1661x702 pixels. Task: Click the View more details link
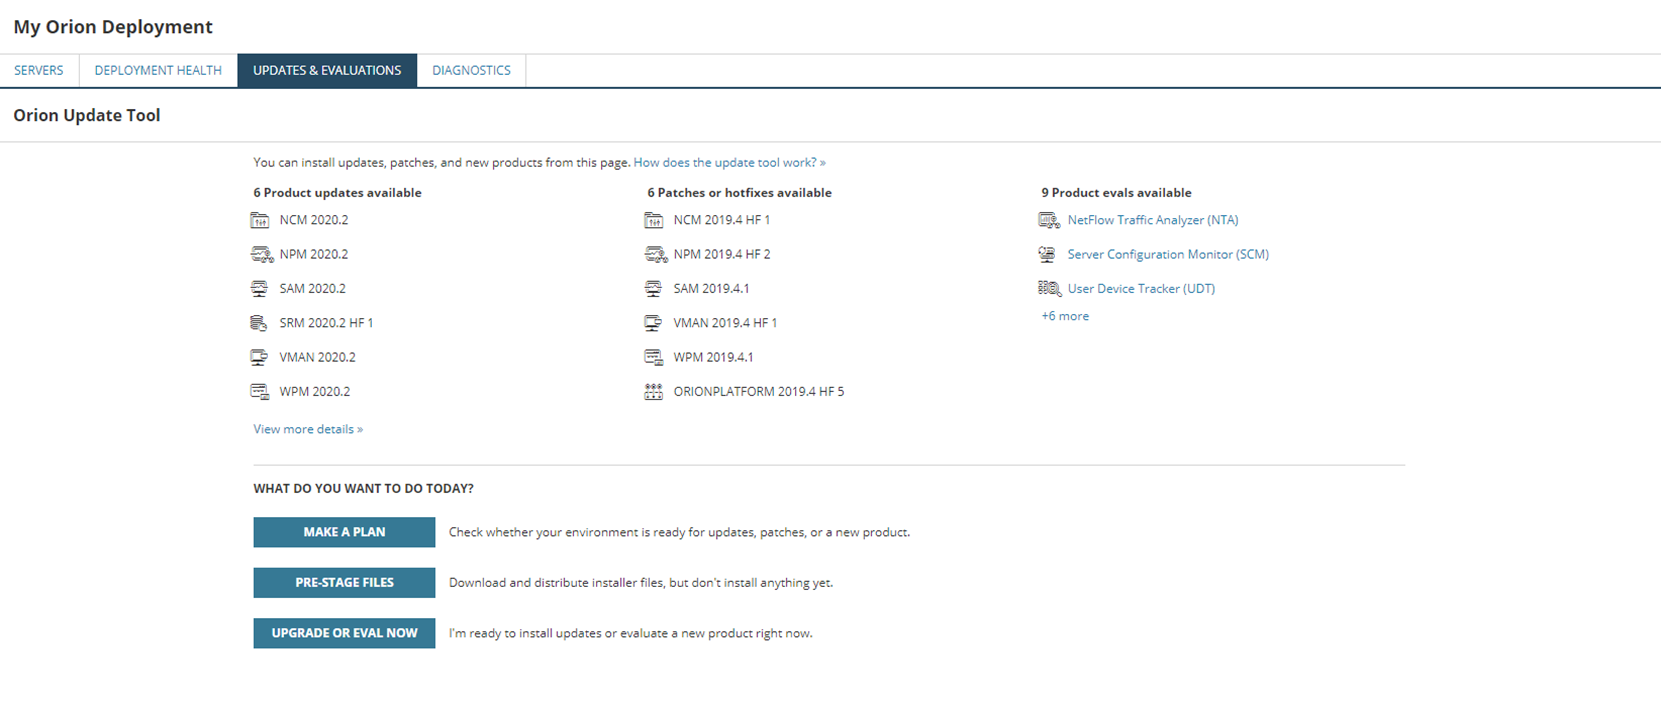click(x=308, y=429)
